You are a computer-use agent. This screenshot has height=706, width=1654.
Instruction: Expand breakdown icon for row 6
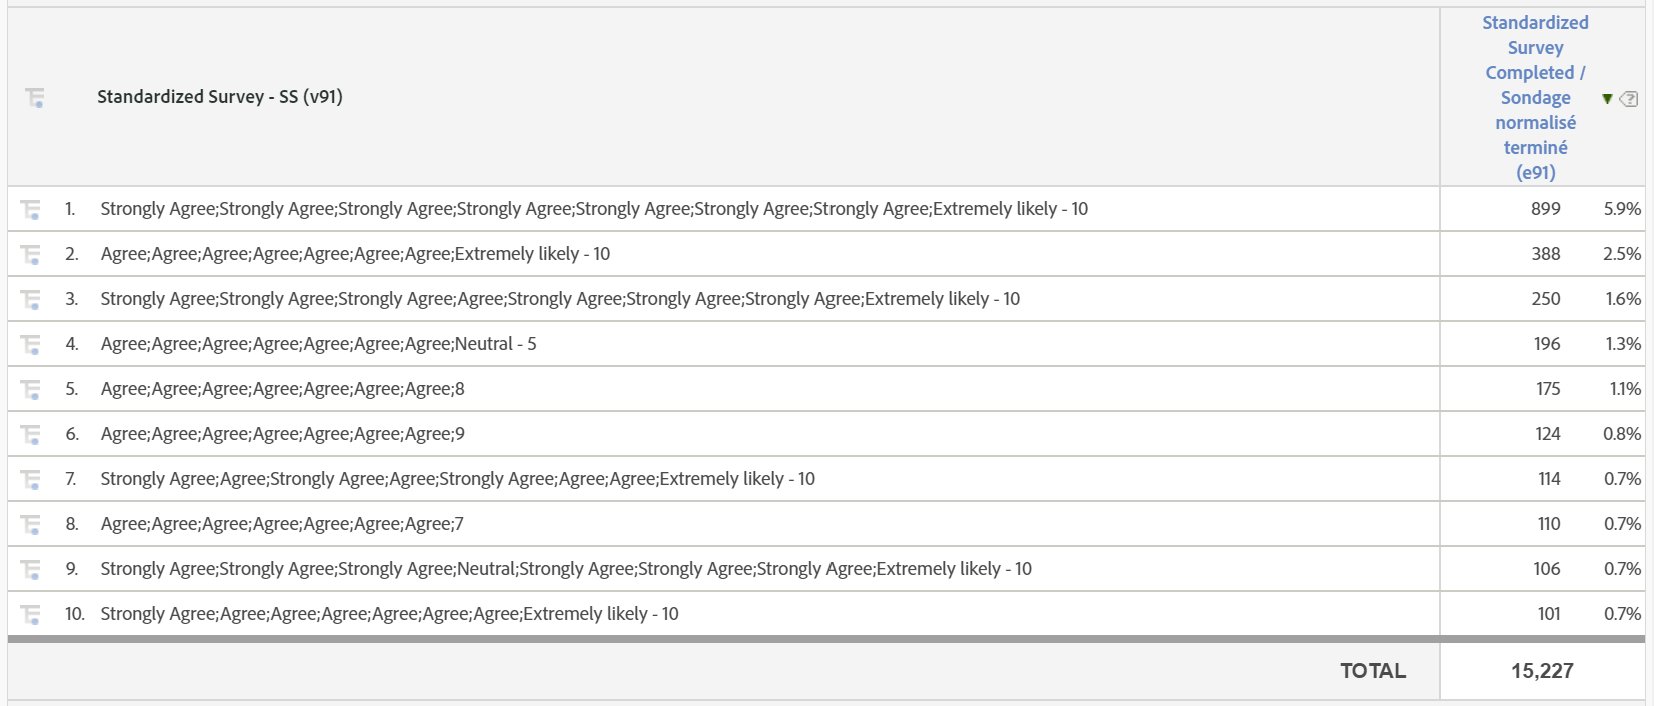[31, 435]
